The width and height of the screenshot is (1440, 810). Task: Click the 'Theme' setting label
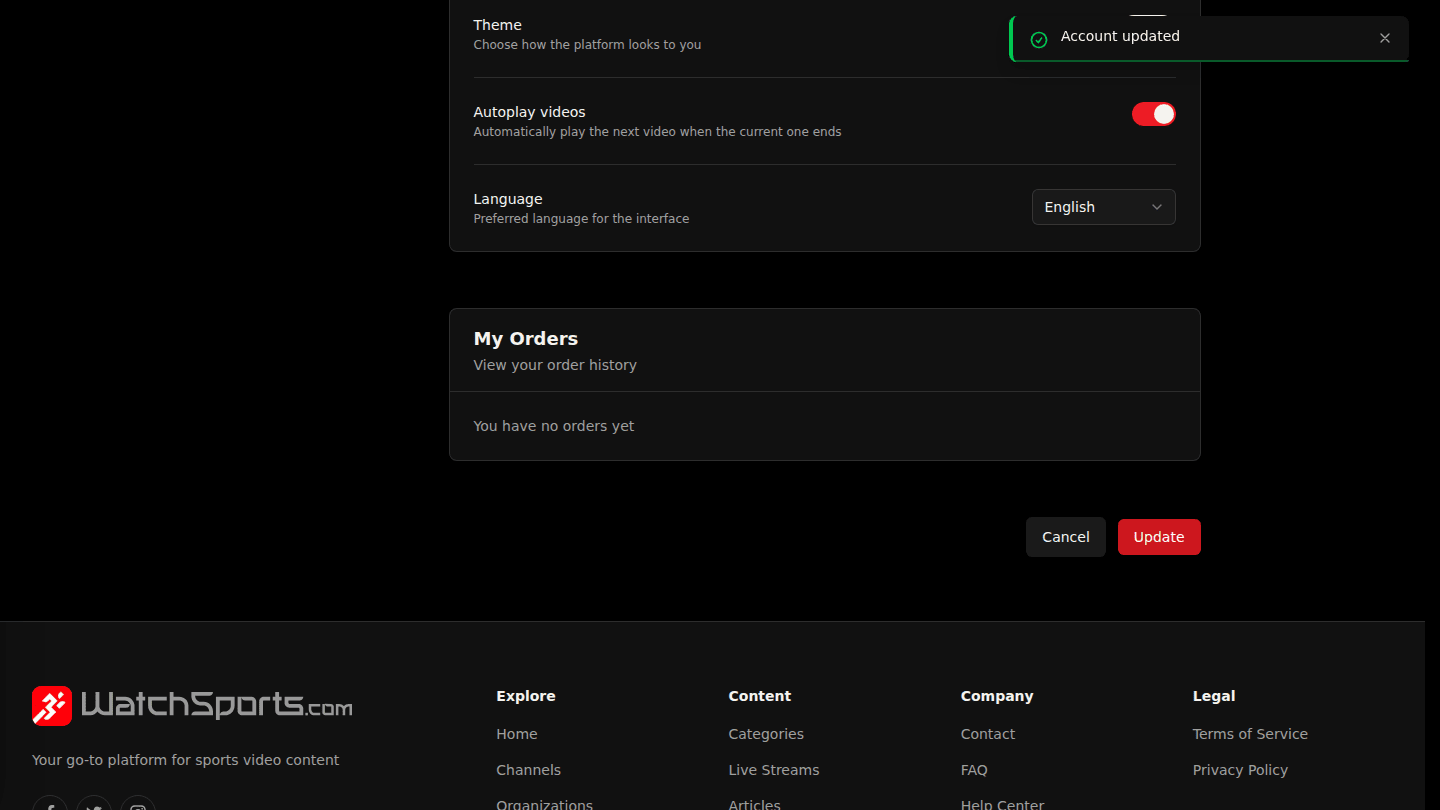[498, 25]
